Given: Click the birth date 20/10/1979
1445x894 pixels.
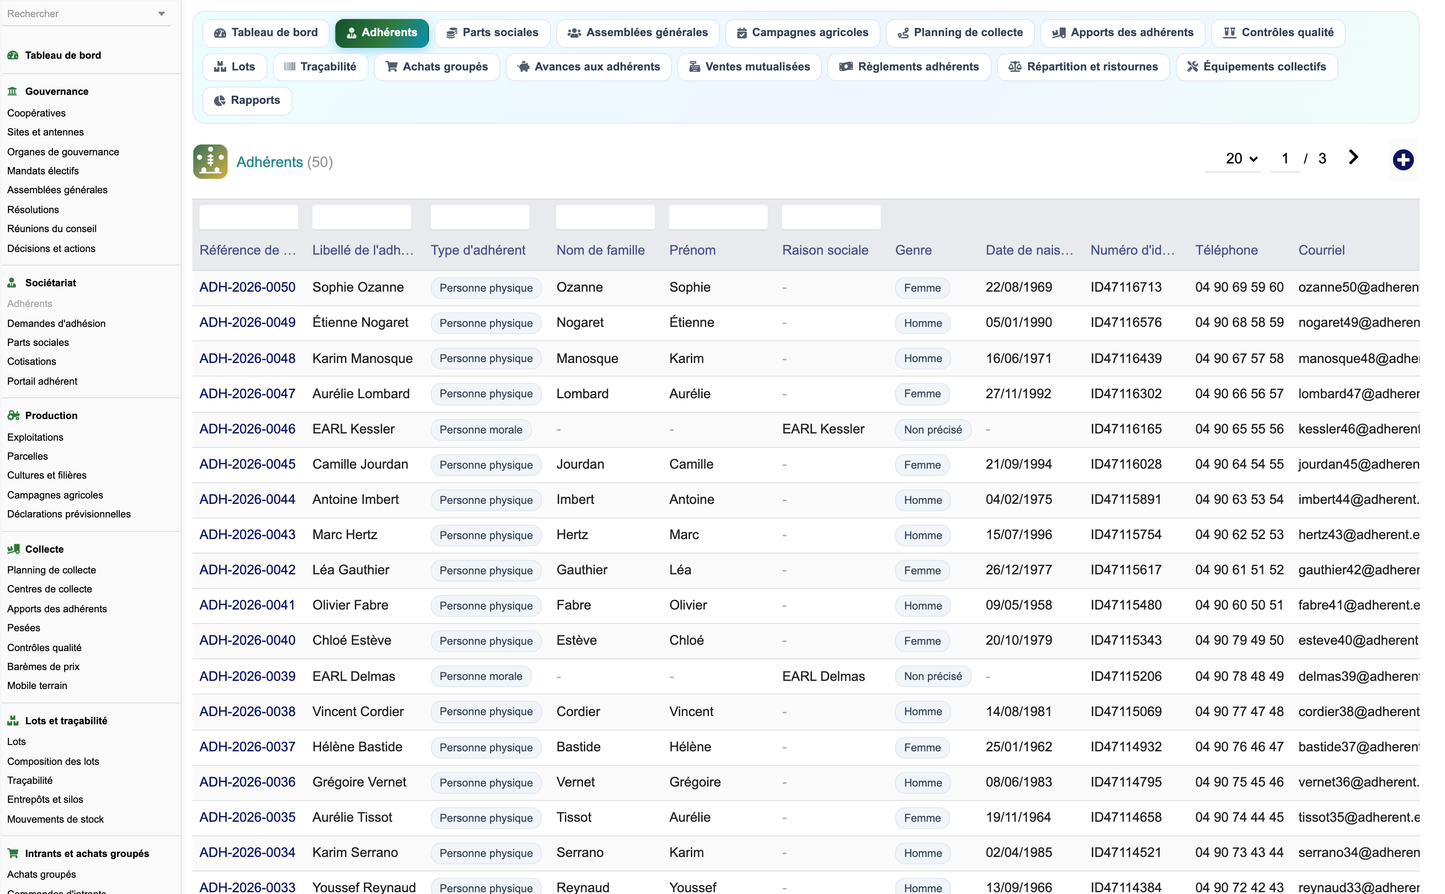Looking at the screenshot, I should [1019, 640].
